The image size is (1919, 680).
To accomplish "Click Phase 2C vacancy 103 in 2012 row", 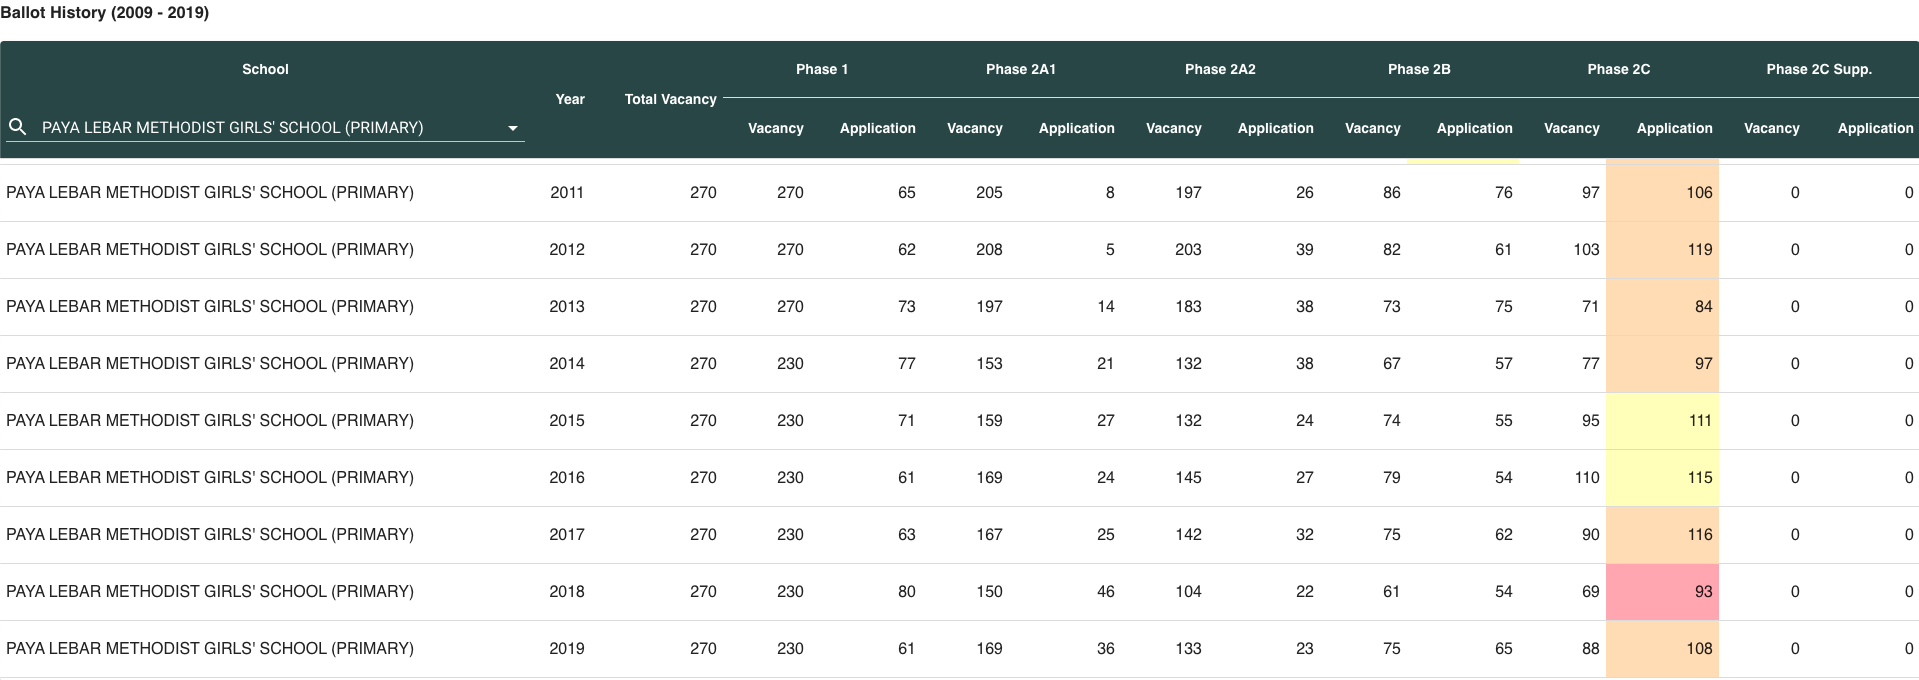I will (x=1586, y=249).
